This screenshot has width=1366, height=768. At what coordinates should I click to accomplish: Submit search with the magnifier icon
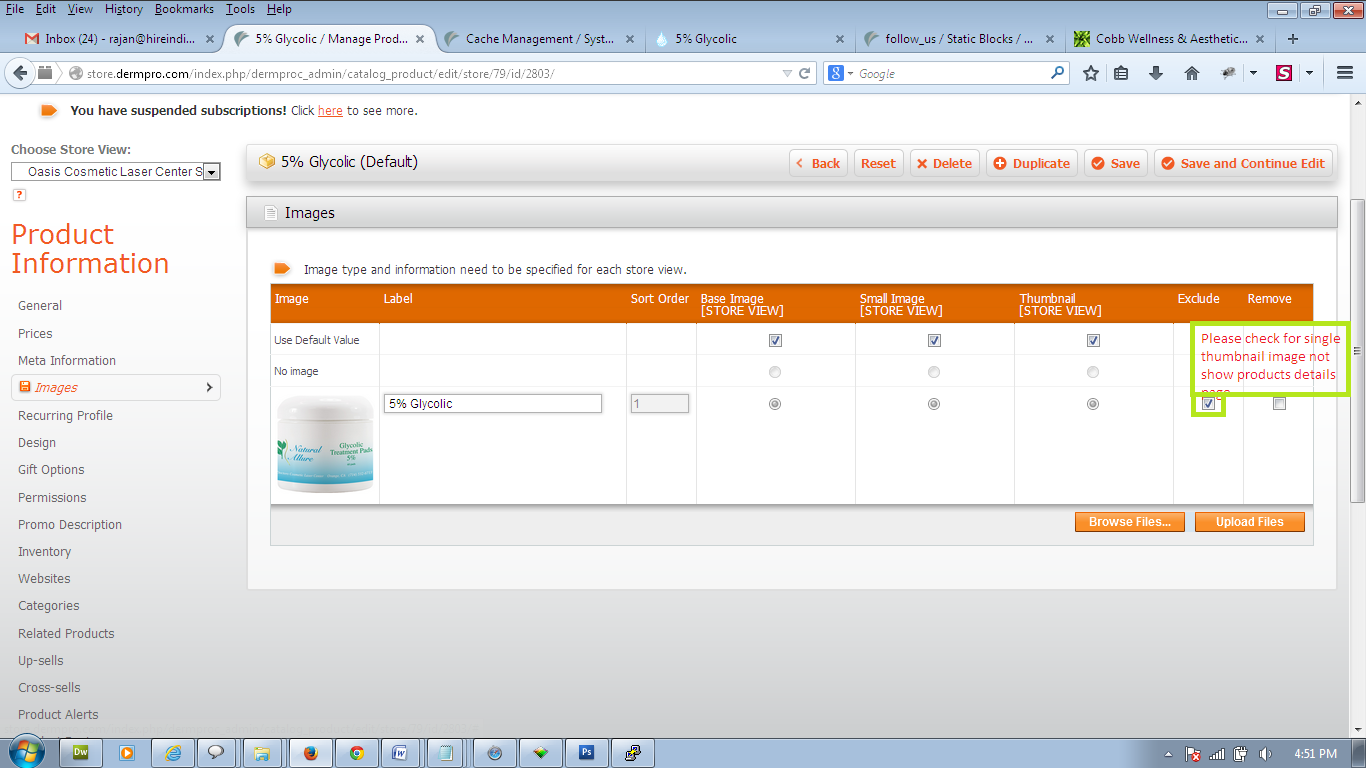pyautogui.click(x=1057, y=73)
